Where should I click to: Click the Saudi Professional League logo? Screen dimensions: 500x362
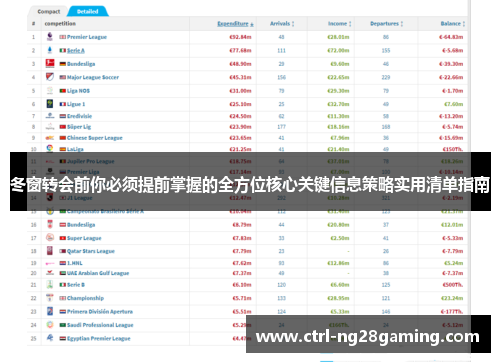50,324
